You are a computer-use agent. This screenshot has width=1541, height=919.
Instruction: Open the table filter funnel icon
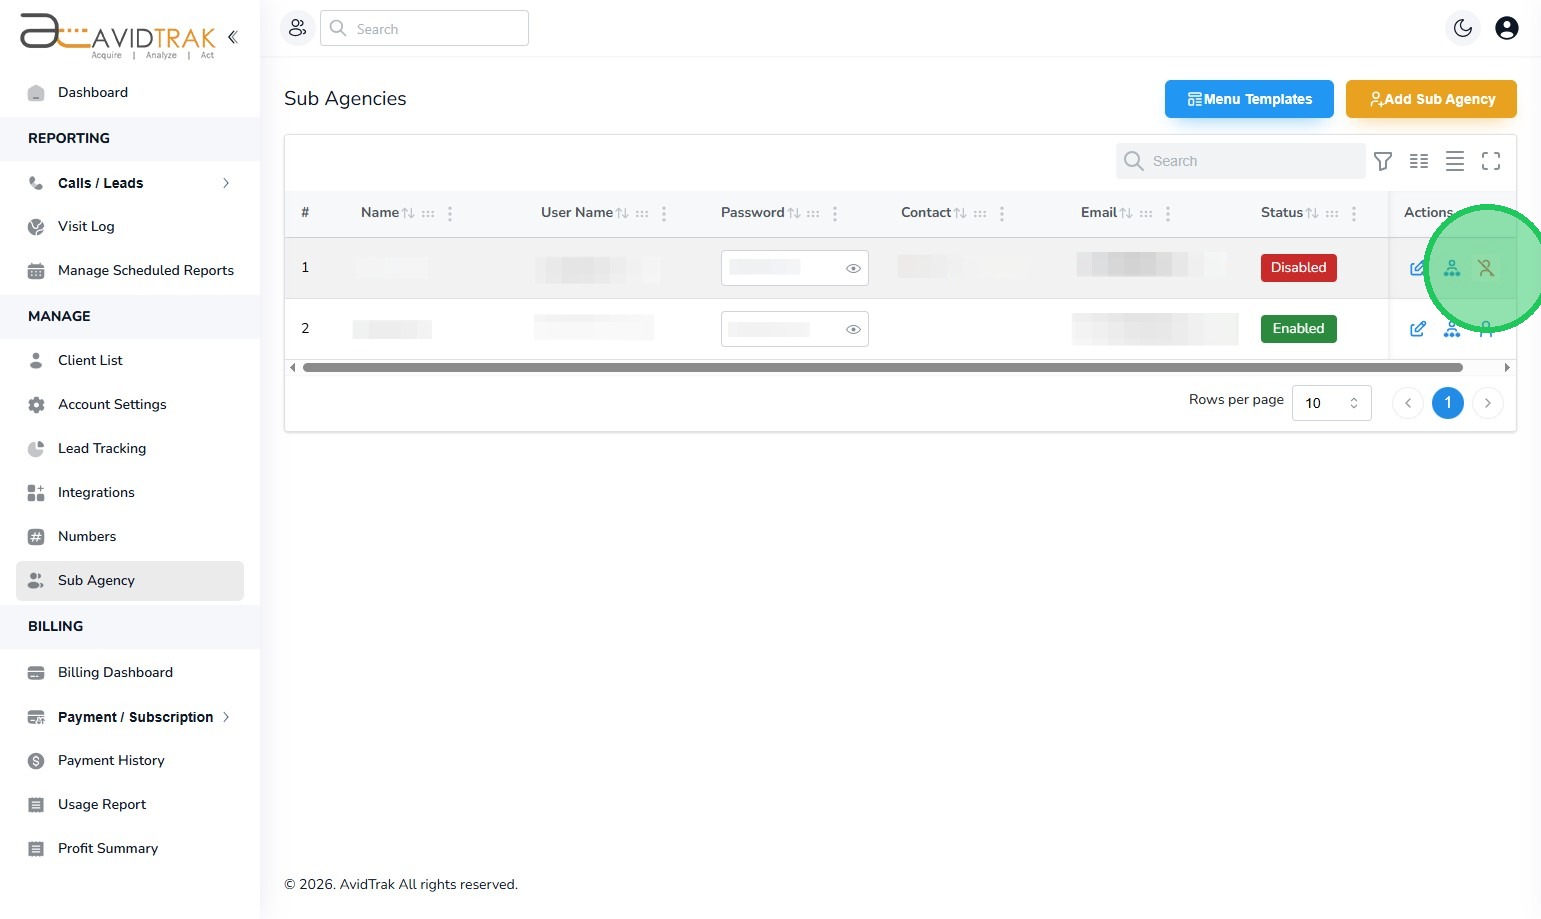click(x=1383, y=161)
